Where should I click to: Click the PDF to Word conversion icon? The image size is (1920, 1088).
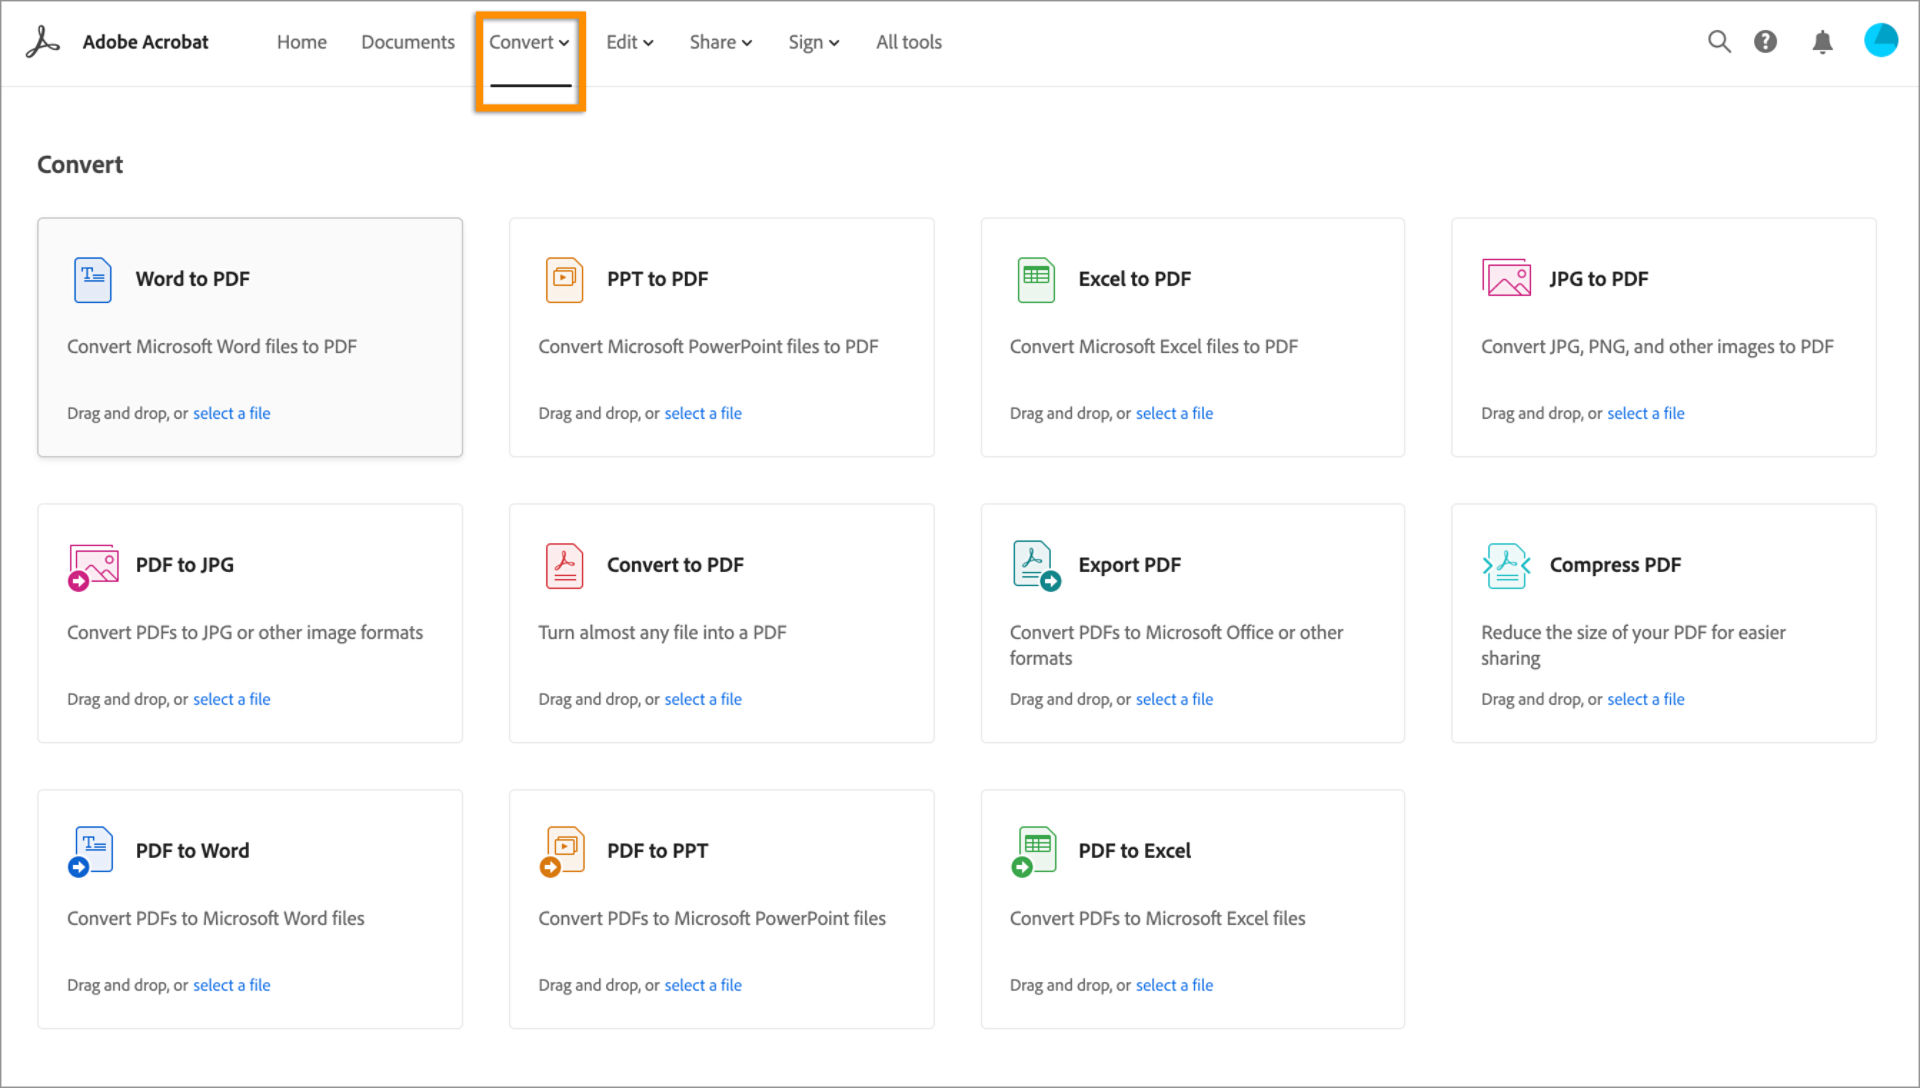tap(91, 849)
